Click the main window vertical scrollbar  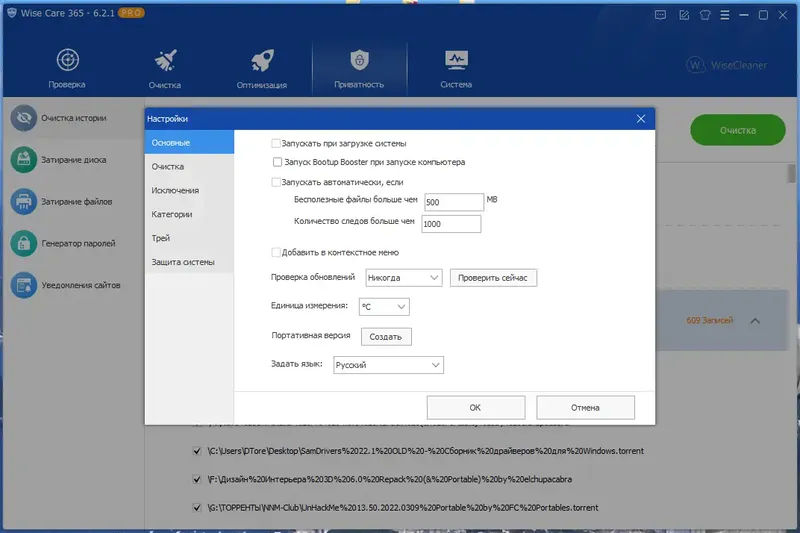tap(791, 173)
